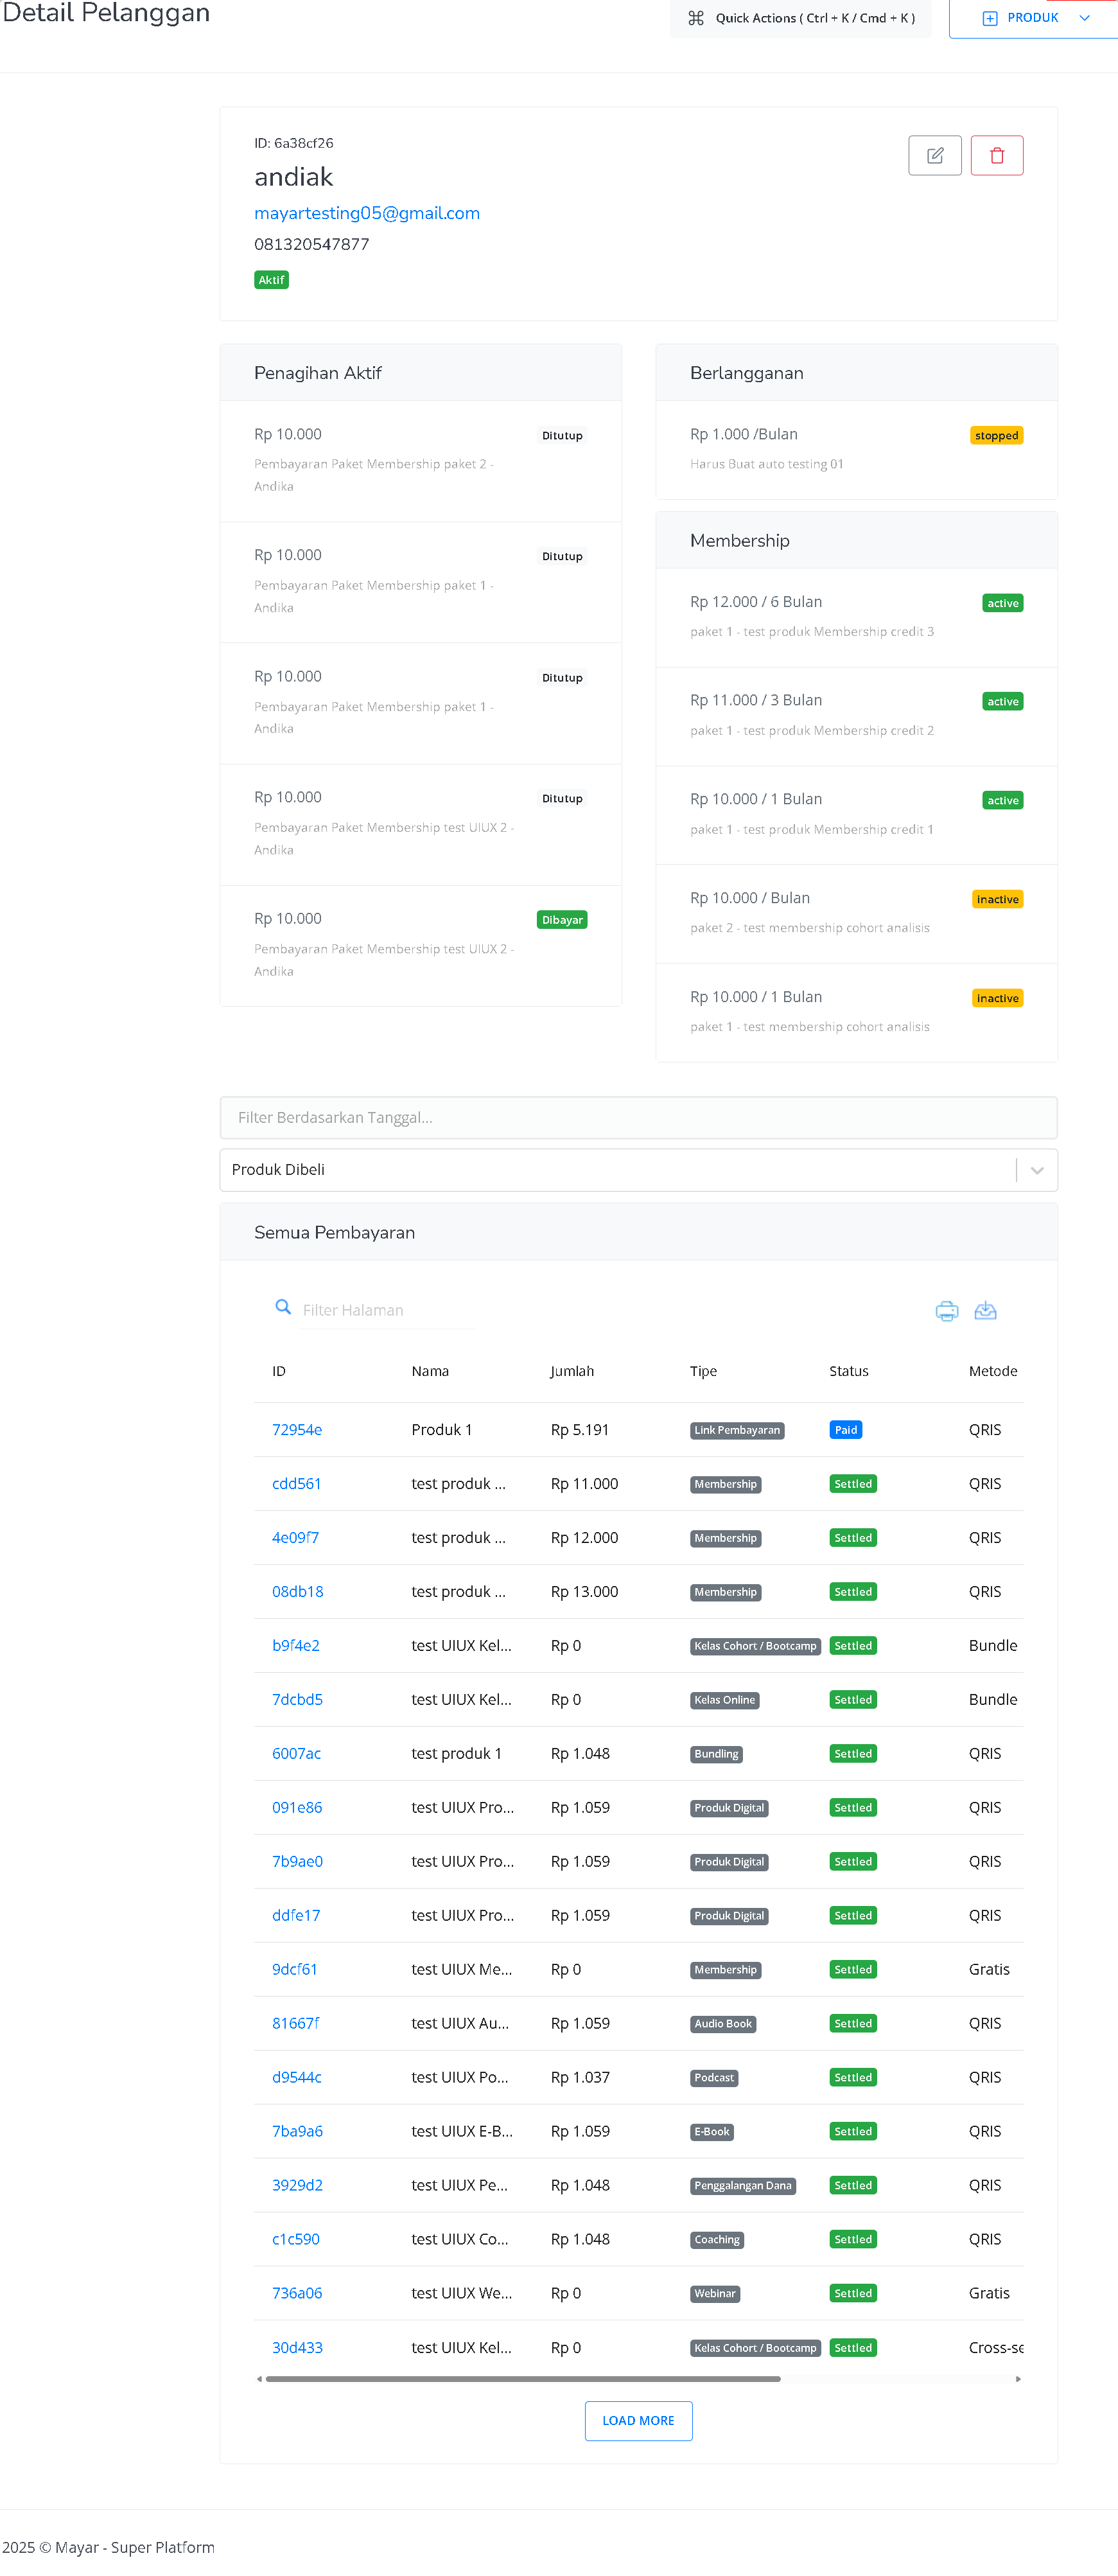Viewport: 1118px width, 2576px height.
Task: Click the Jumlah column header
Action: click(572, 1372)
